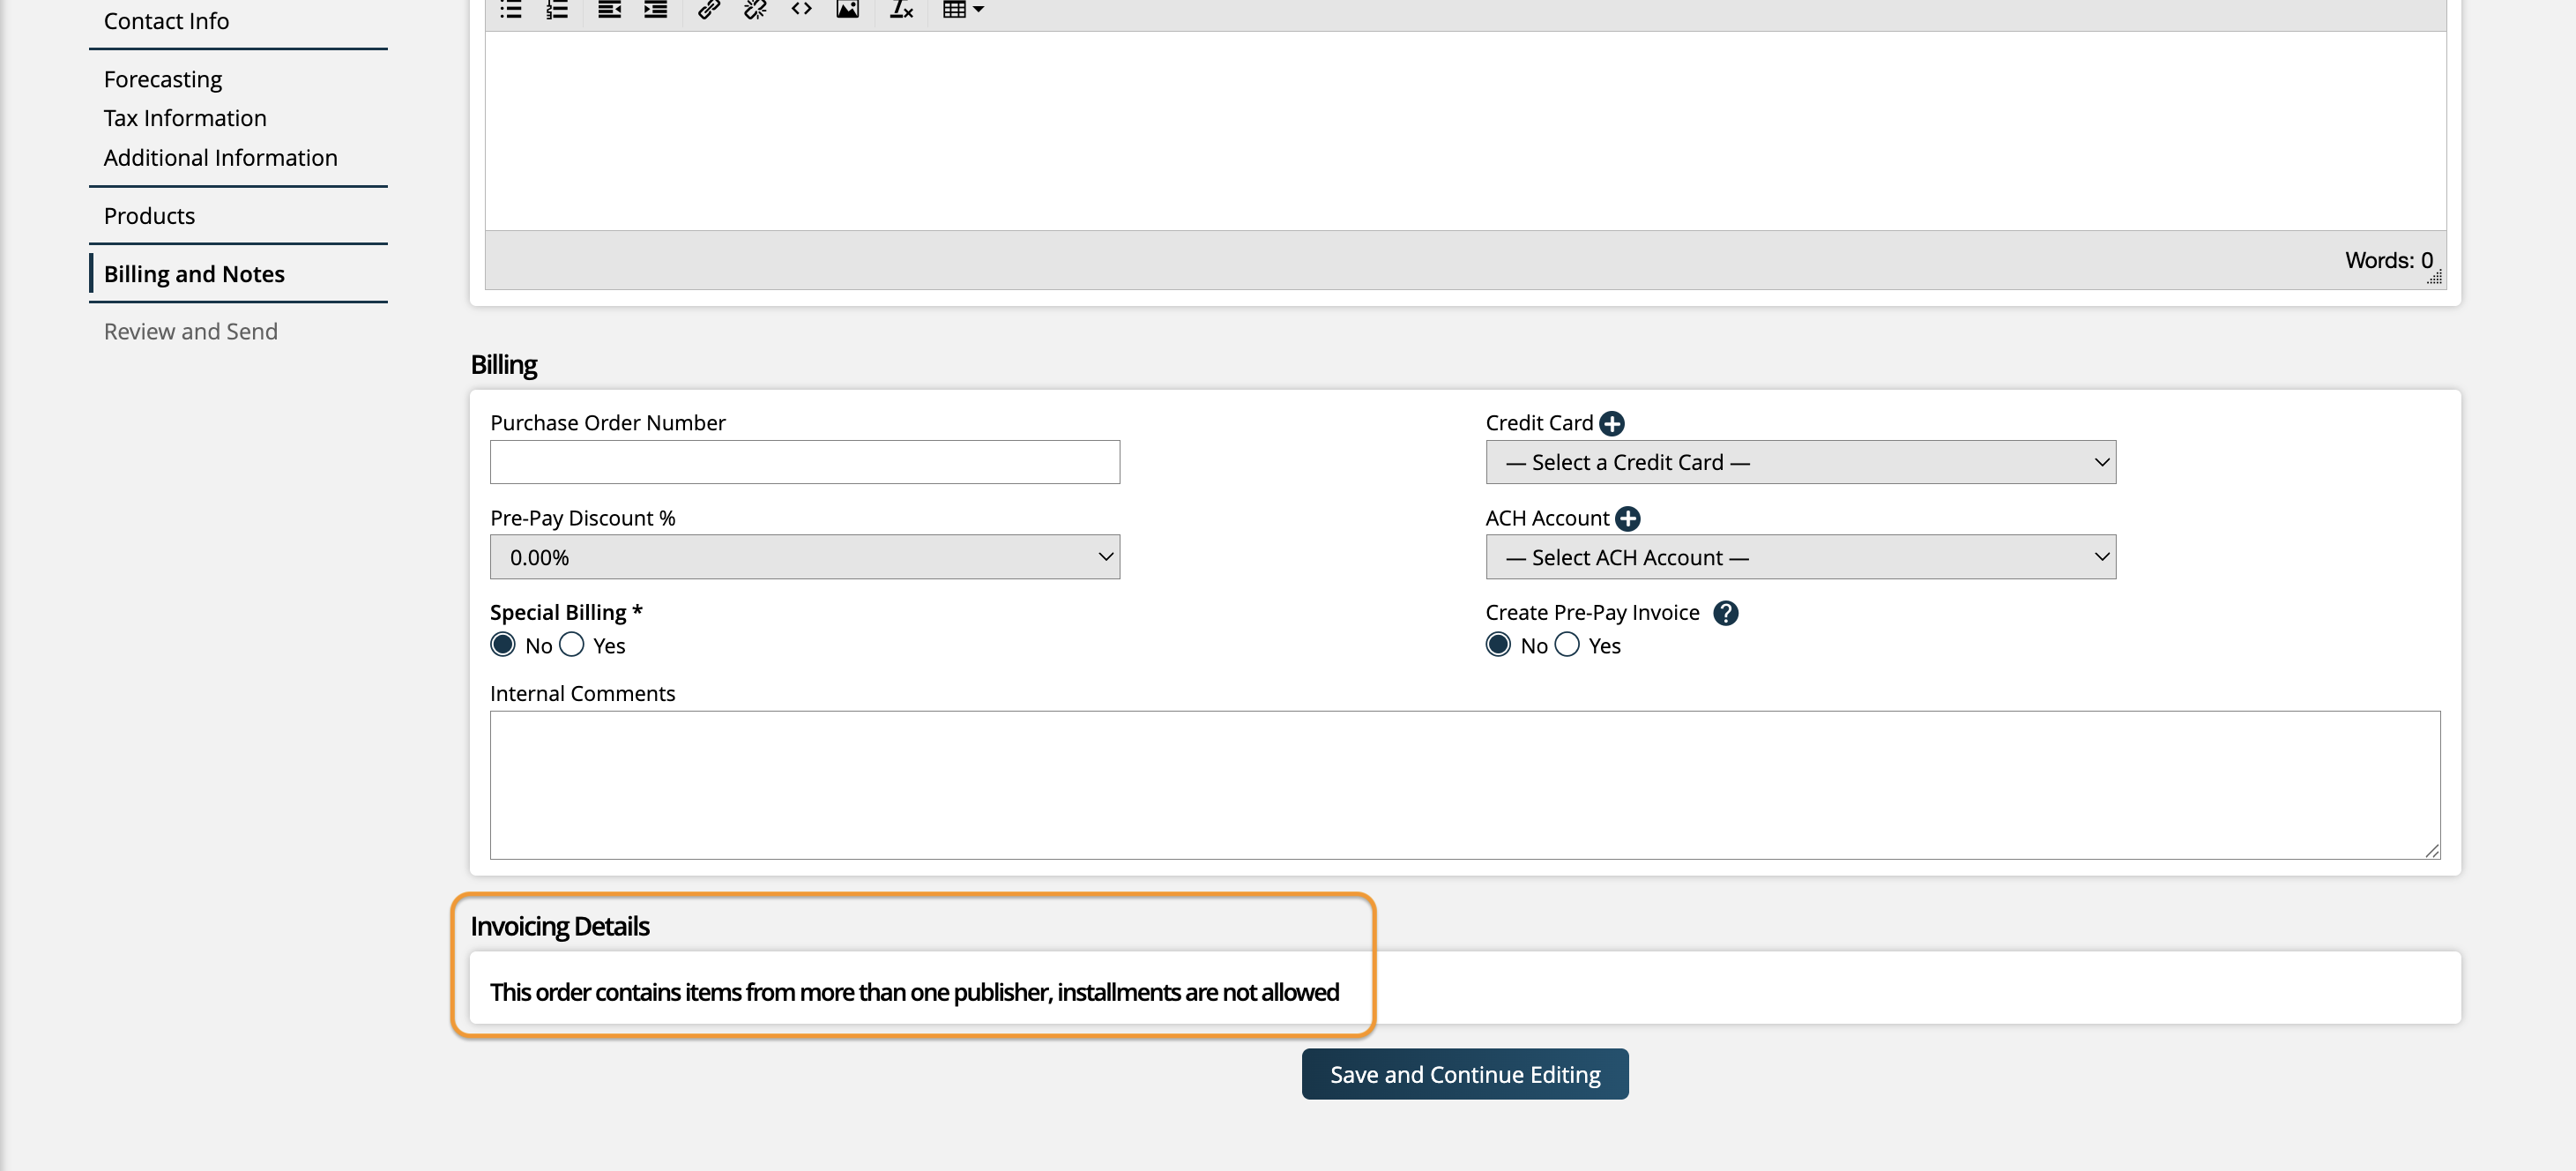Click the insert image icon
This screenshot has width=2576, height=1171.
[x=847, y=10]
